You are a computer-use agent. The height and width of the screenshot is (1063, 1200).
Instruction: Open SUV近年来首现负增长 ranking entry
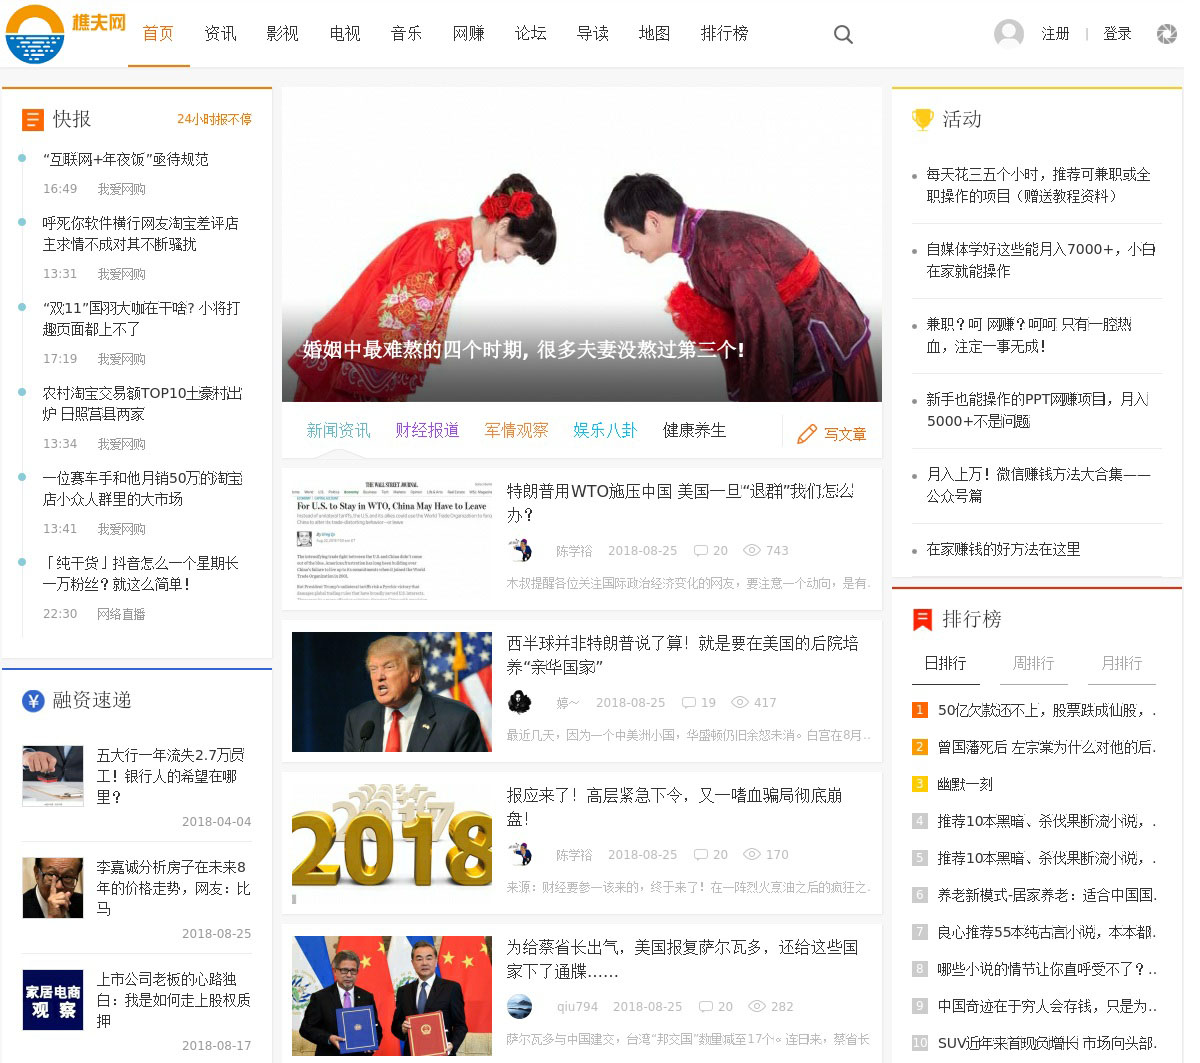(1046, 1043)
